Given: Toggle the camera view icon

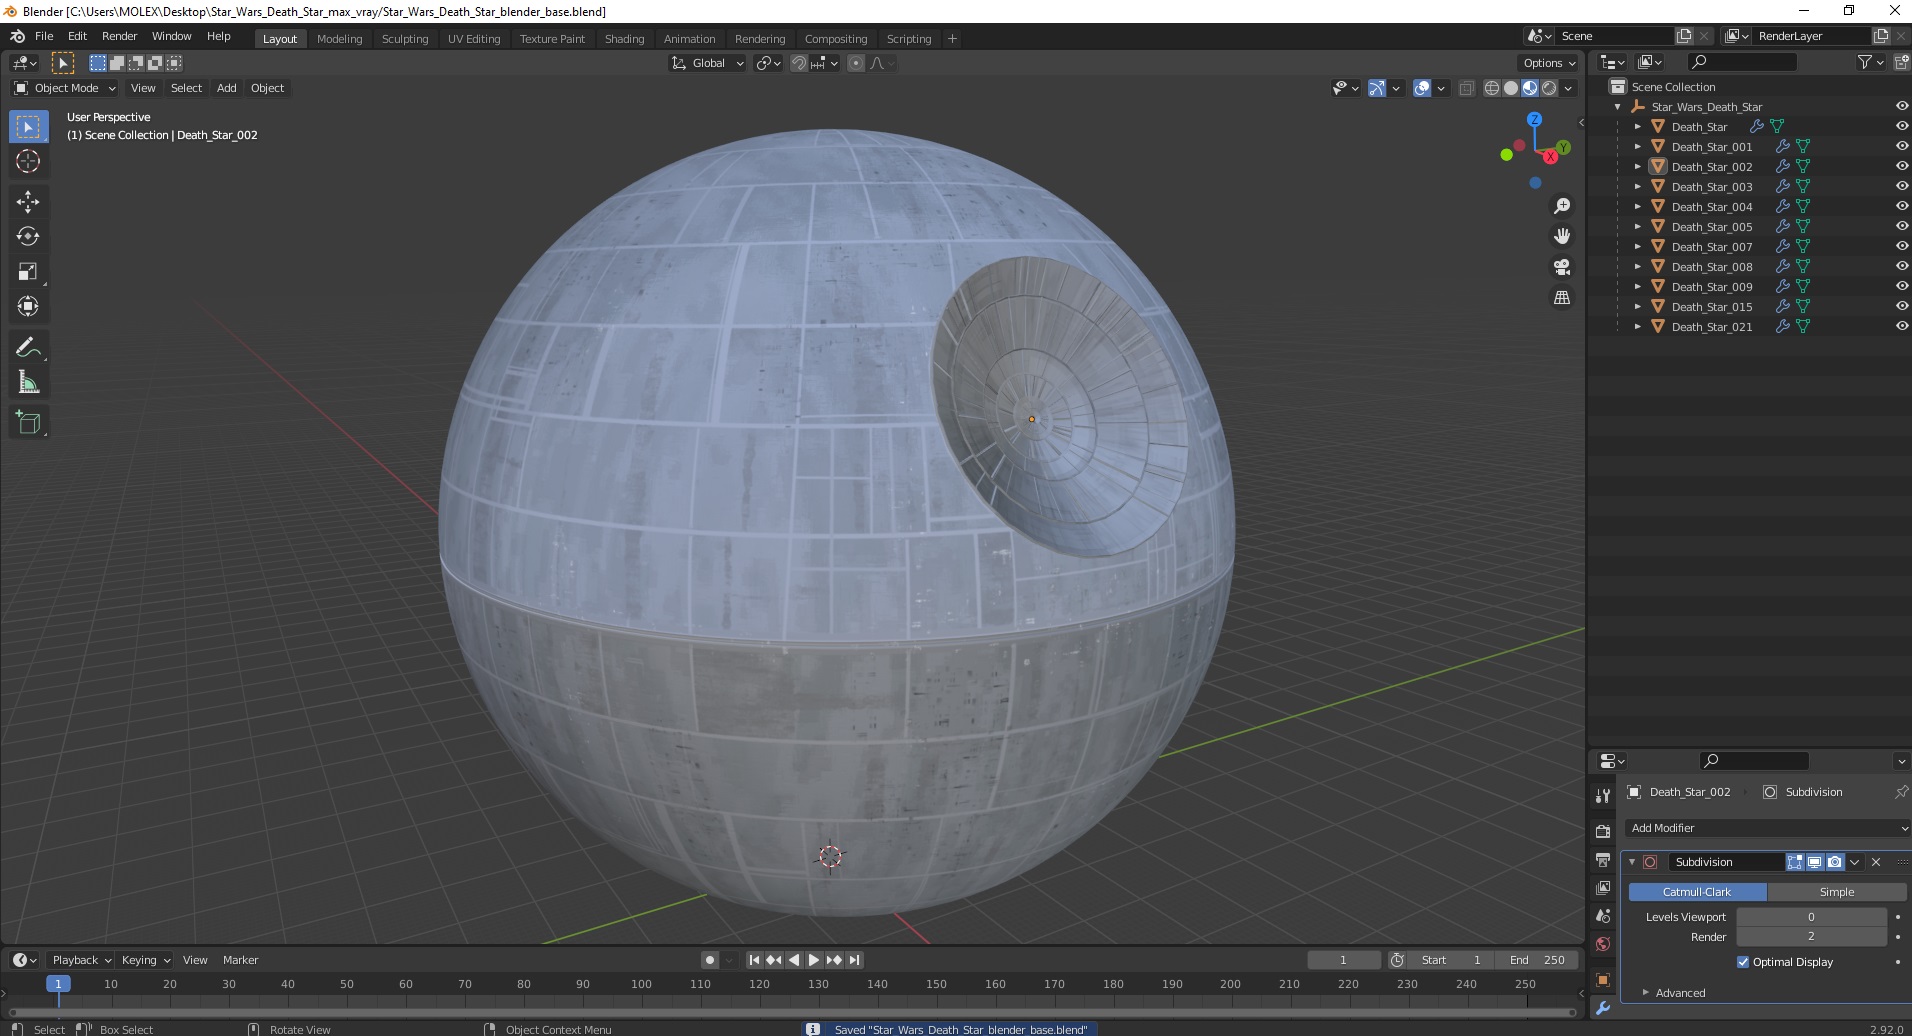Looking at the screenshot, I should (x=1561, y=267).
